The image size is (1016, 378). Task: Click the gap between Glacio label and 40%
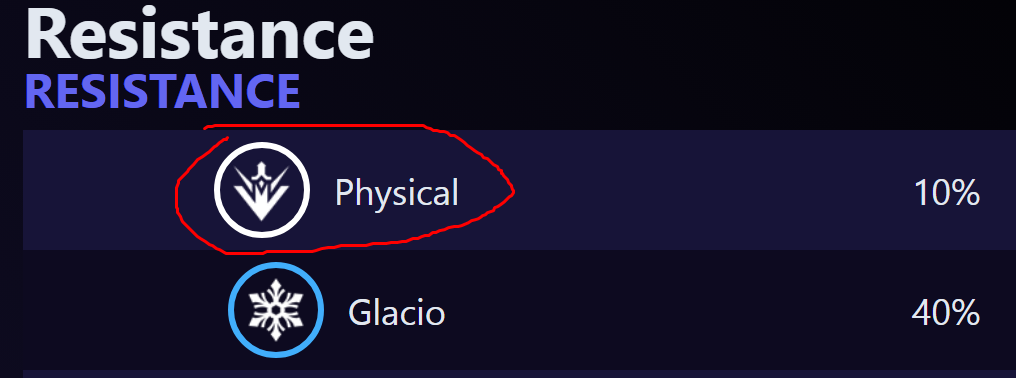pos(677,313)
